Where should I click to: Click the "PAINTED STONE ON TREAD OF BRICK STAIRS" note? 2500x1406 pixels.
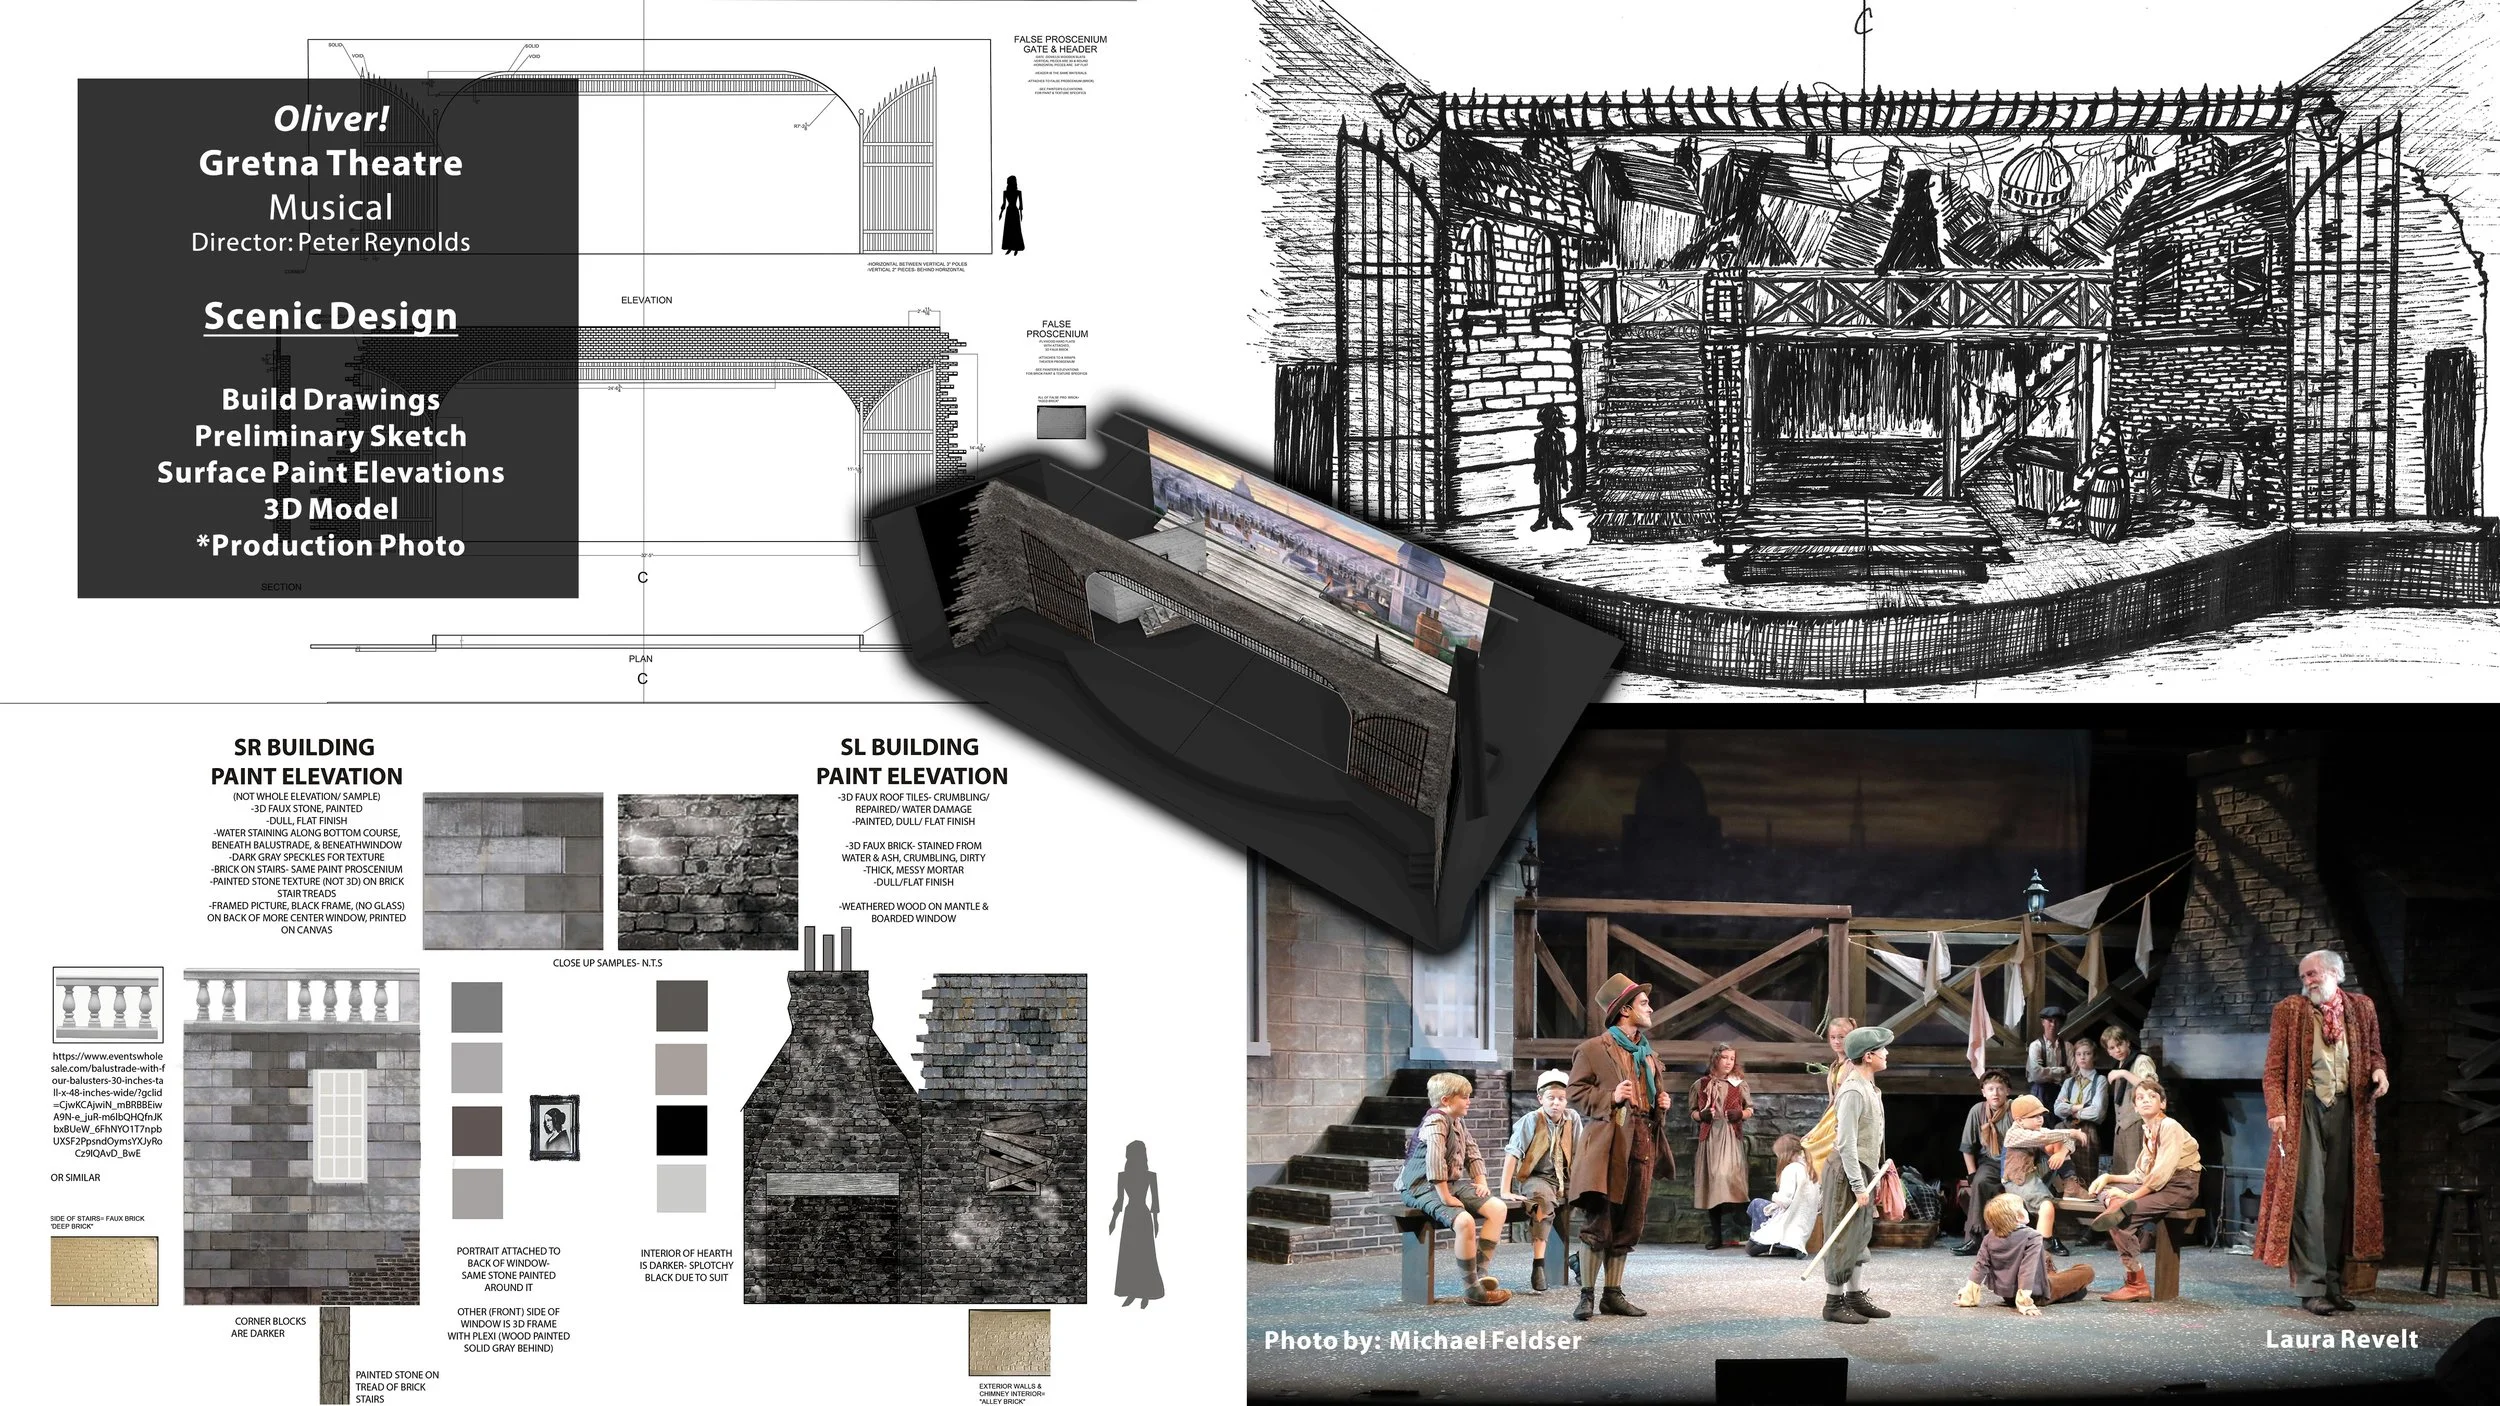pyautogui.click(x=397, y=1387)
